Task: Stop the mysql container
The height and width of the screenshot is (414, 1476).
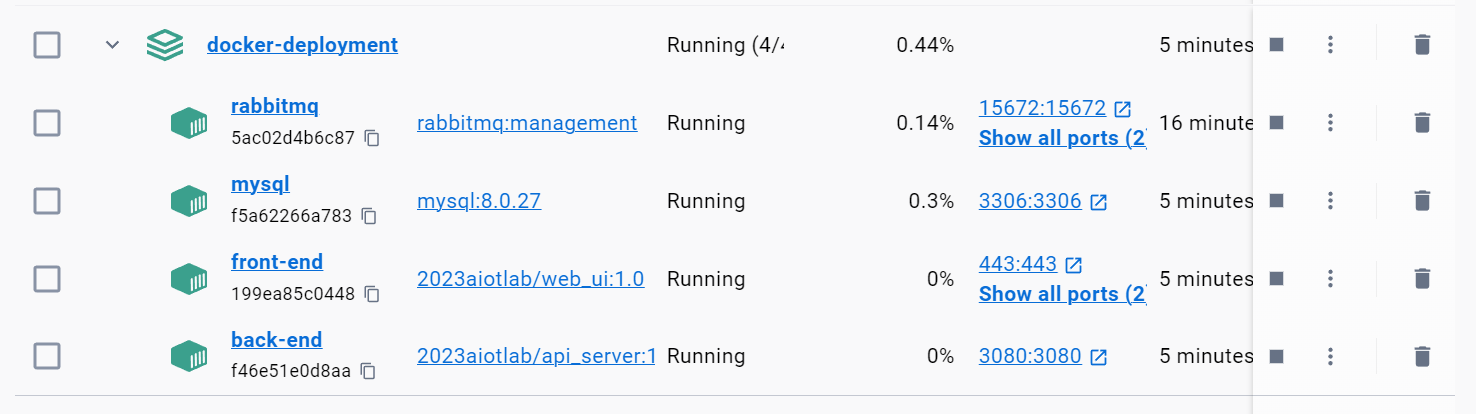Action: (x=1276, y=200)
